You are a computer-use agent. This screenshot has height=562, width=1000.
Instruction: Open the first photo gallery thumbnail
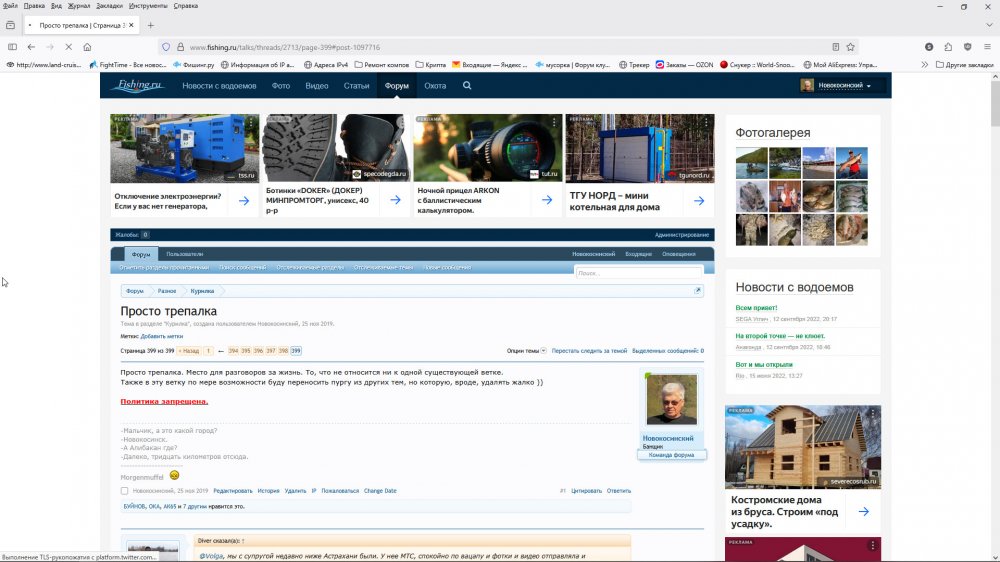(751, 163)
